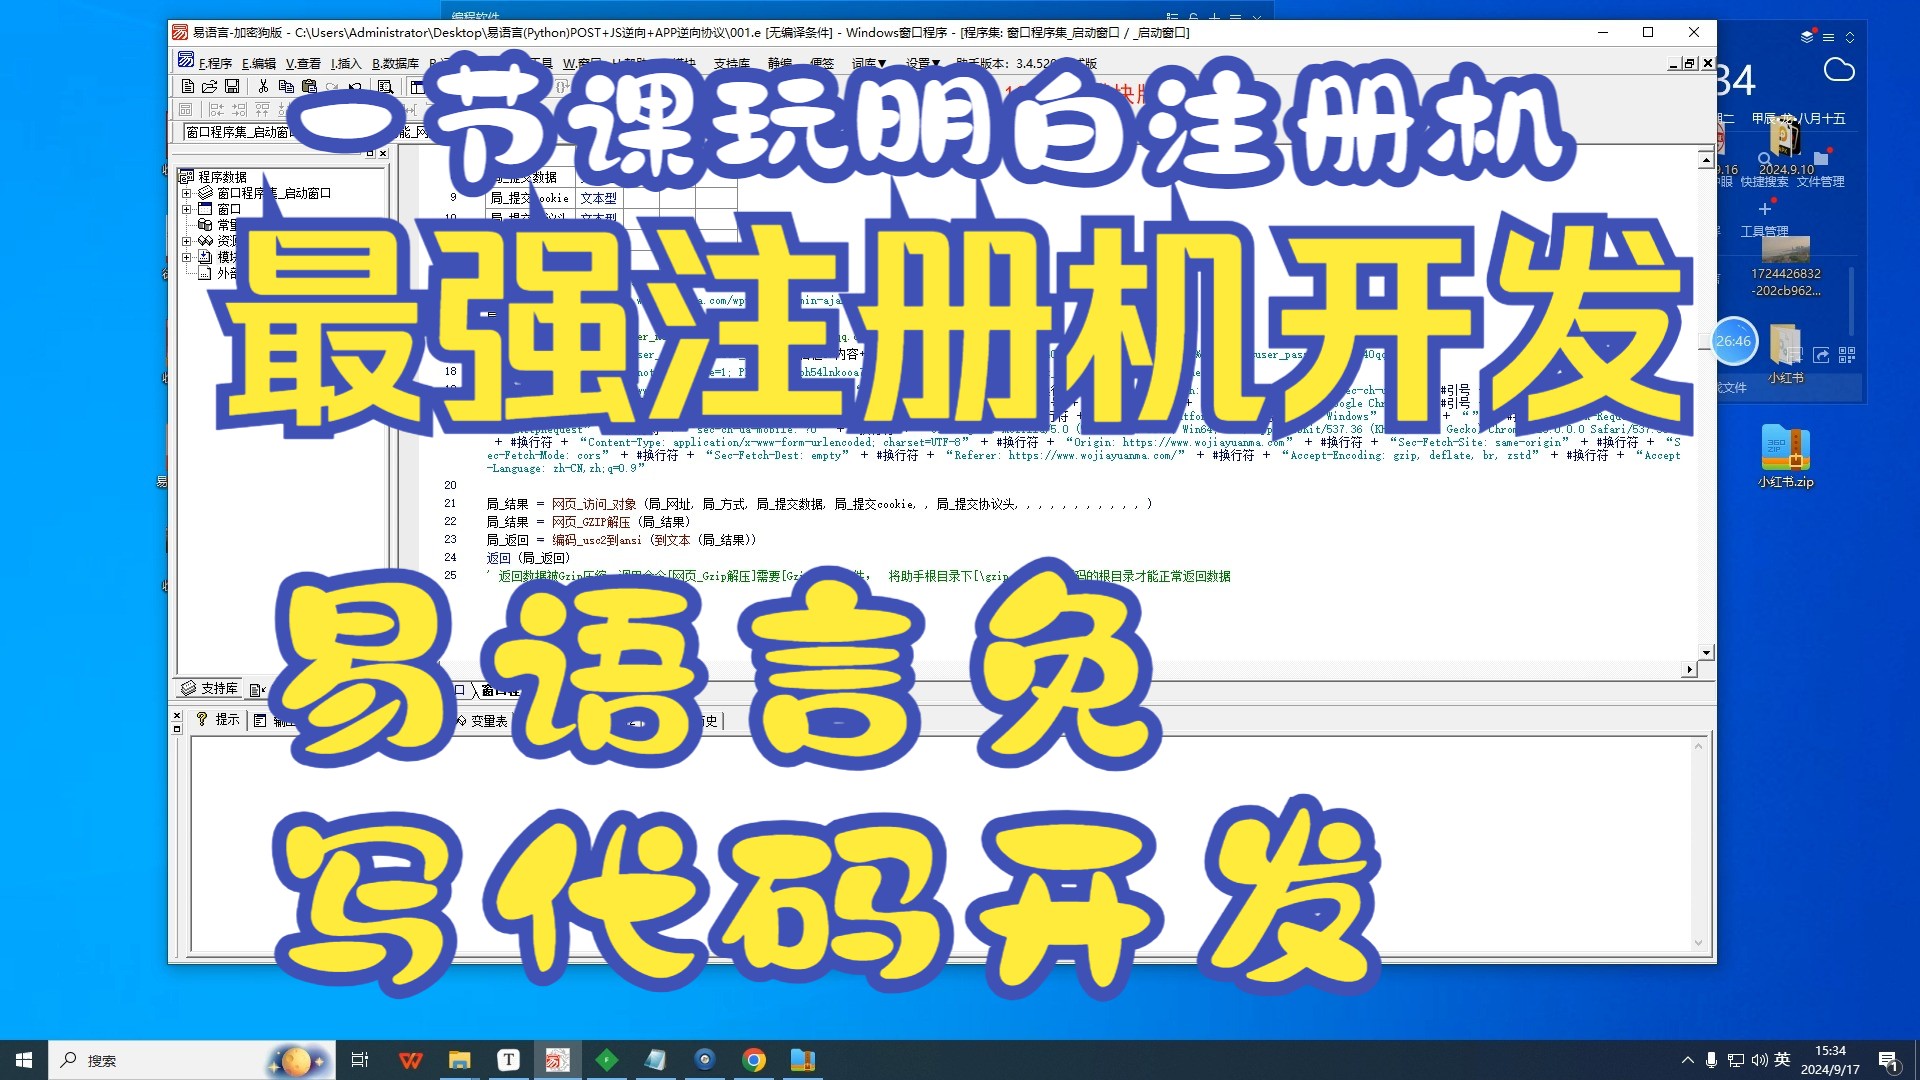1920x1080 pixels.
Task: Click the widget layers icon
Action: 1807,37
